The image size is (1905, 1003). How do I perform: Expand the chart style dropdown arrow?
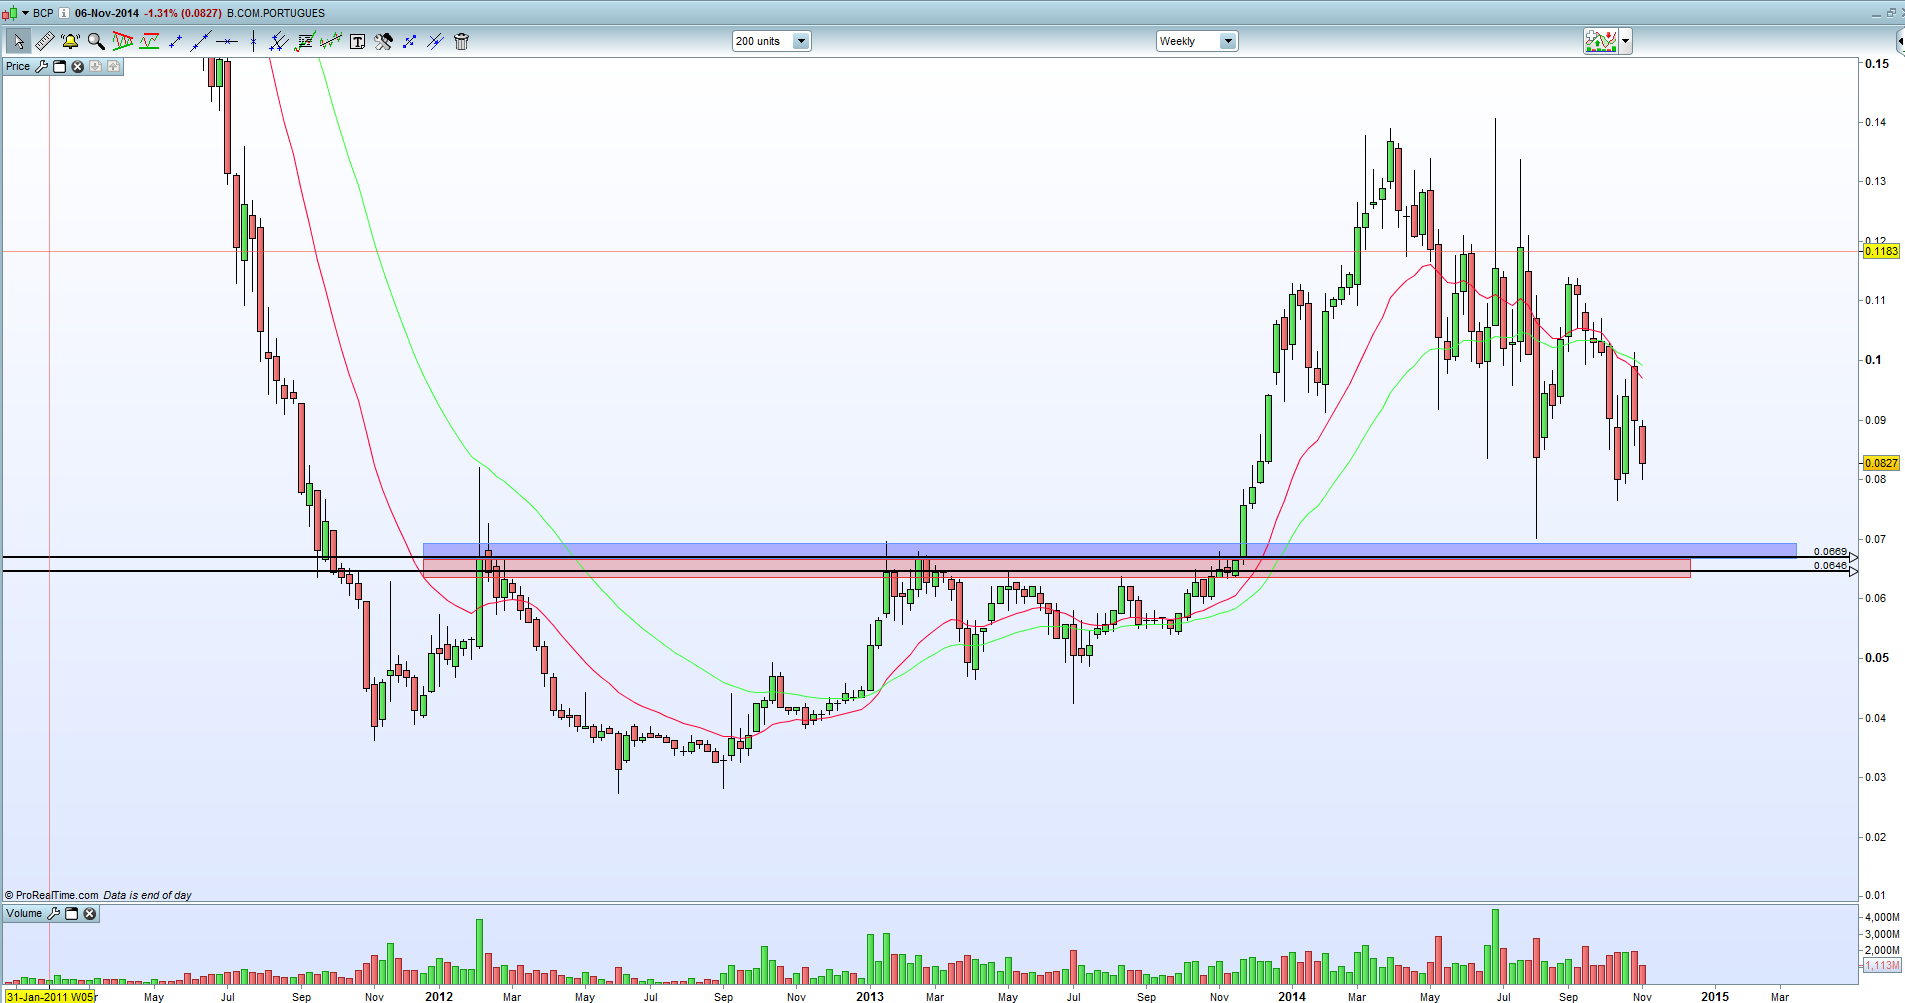coord(1626,41)
